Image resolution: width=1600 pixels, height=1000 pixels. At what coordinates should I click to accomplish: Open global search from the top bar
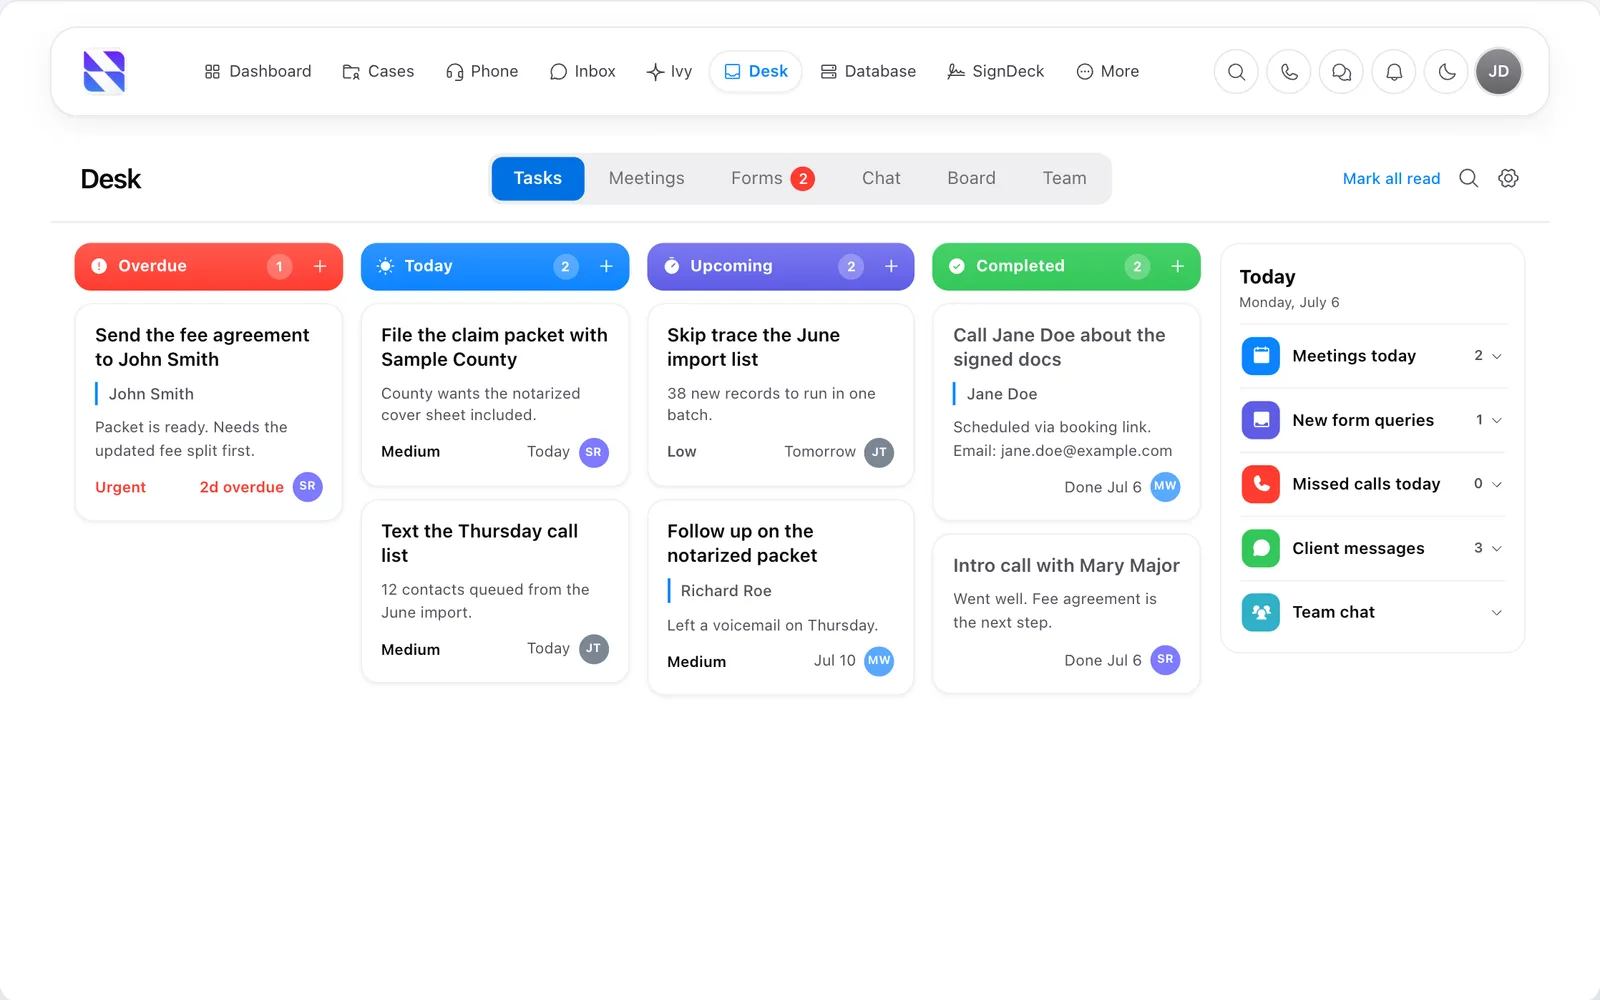[x=1237, y=72]
